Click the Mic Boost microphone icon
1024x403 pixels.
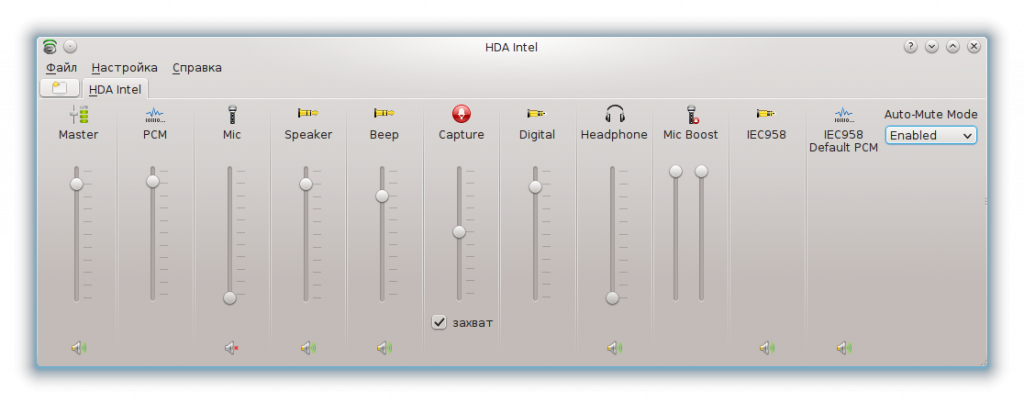click(x=692, y=115)
